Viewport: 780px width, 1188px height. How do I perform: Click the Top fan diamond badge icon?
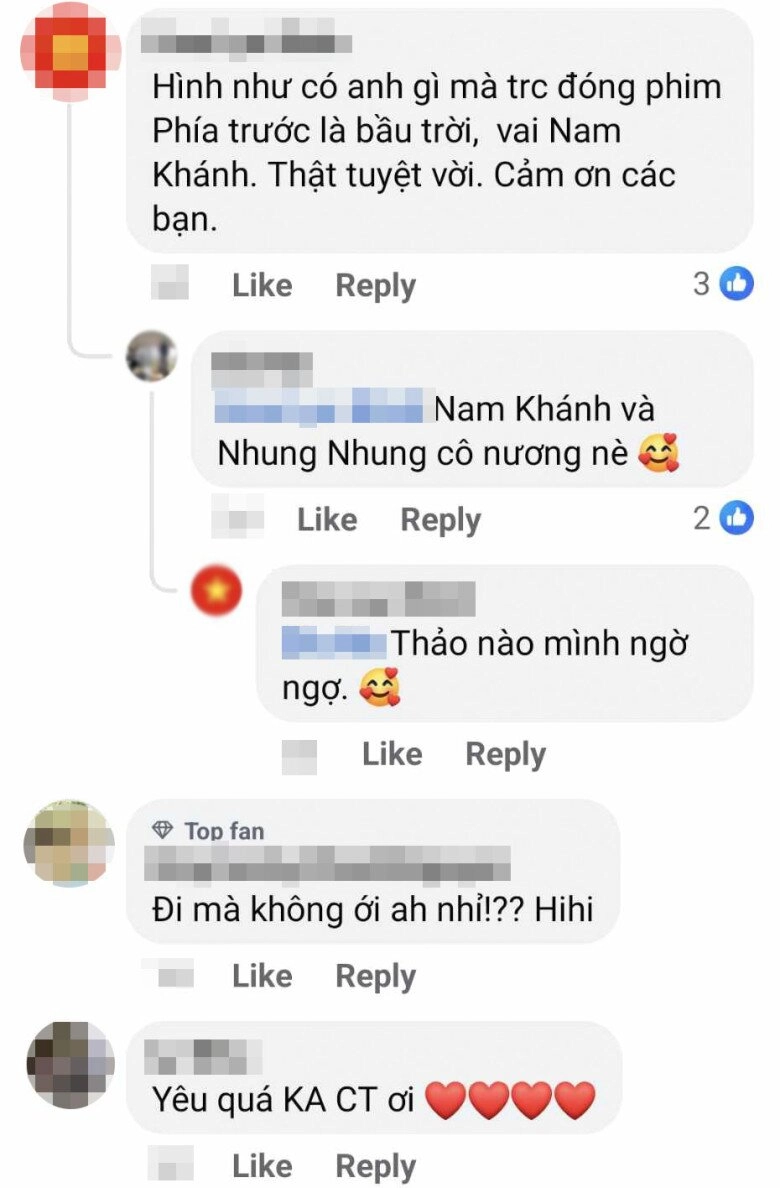coord(163,830)
